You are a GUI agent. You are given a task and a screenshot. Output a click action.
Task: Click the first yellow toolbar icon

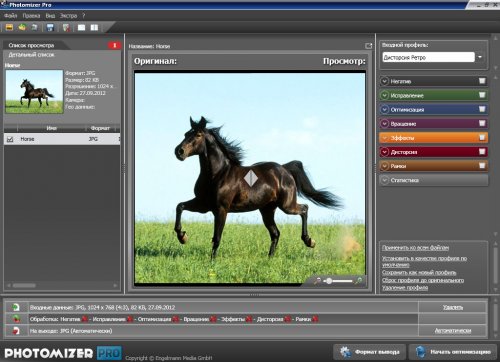pyautogui.click(x=9, y=27)
